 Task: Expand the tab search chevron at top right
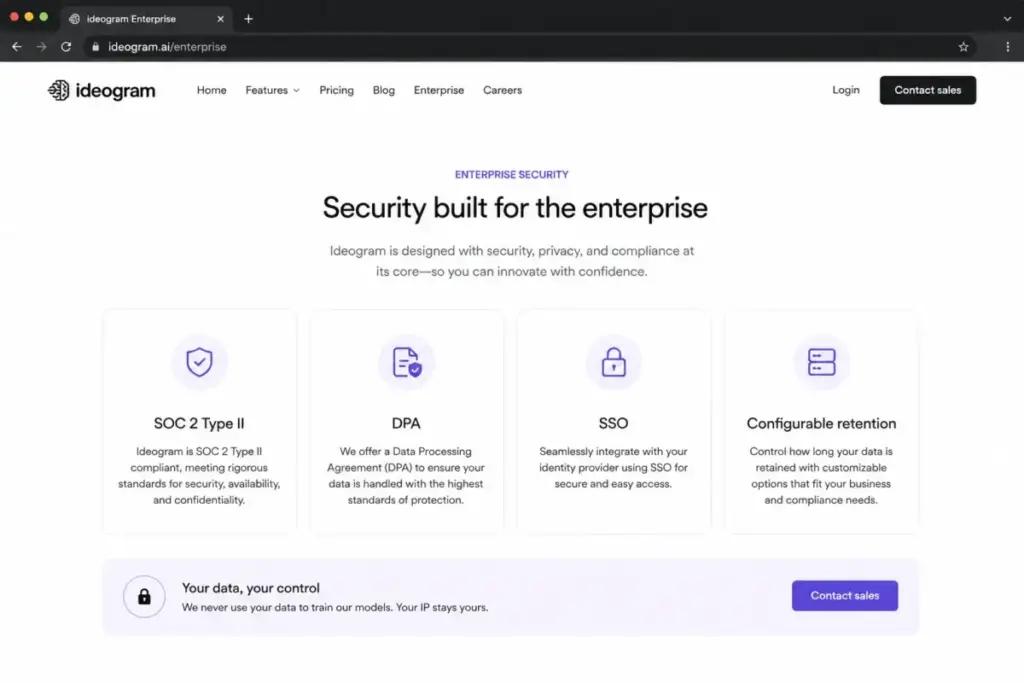click(x=1007, y=19)
